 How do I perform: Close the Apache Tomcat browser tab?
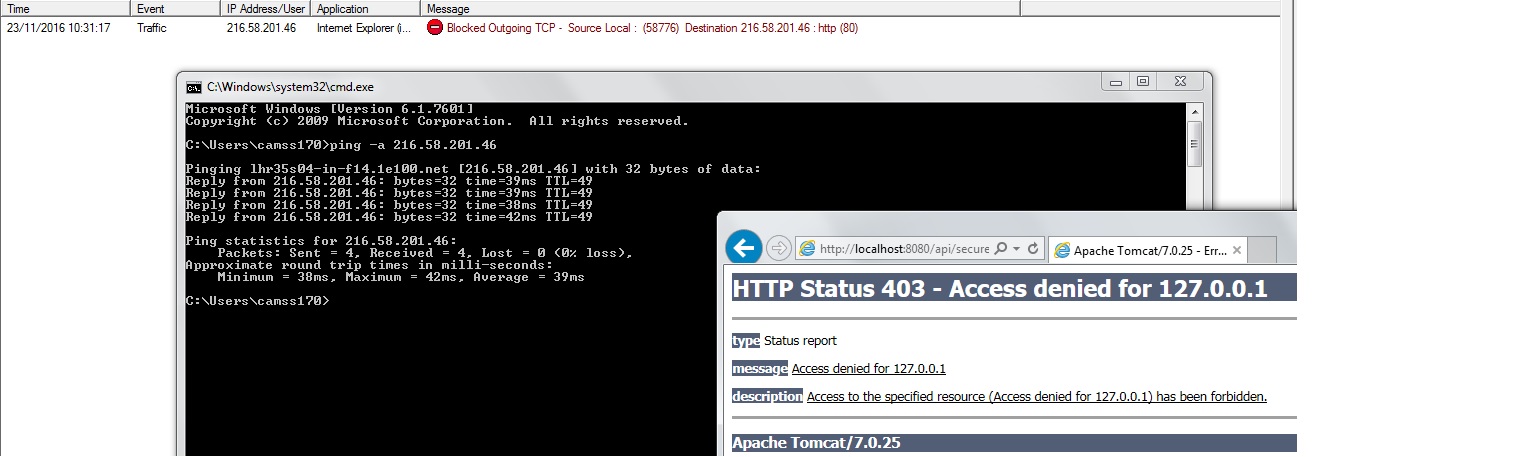point(1236,250)
